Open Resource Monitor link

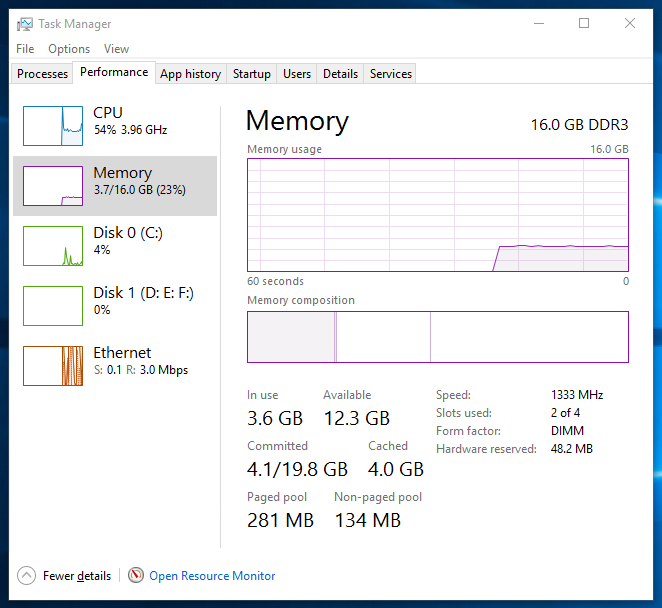212,576
